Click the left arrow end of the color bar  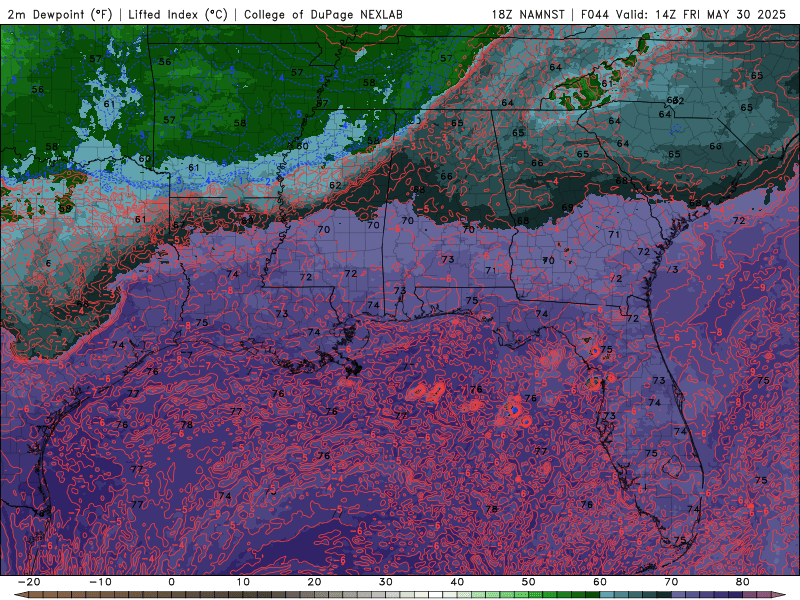pos(19,595)
